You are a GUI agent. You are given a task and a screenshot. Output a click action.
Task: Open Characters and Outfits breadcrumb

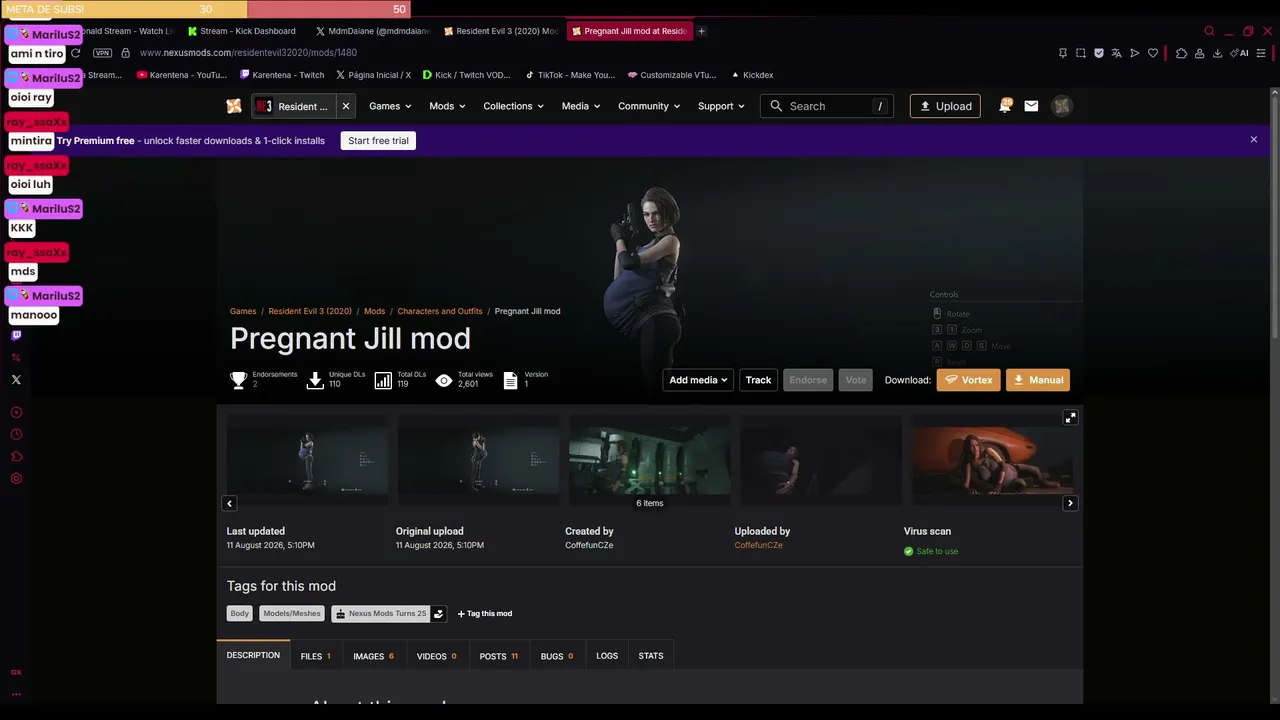click(440, 311)
